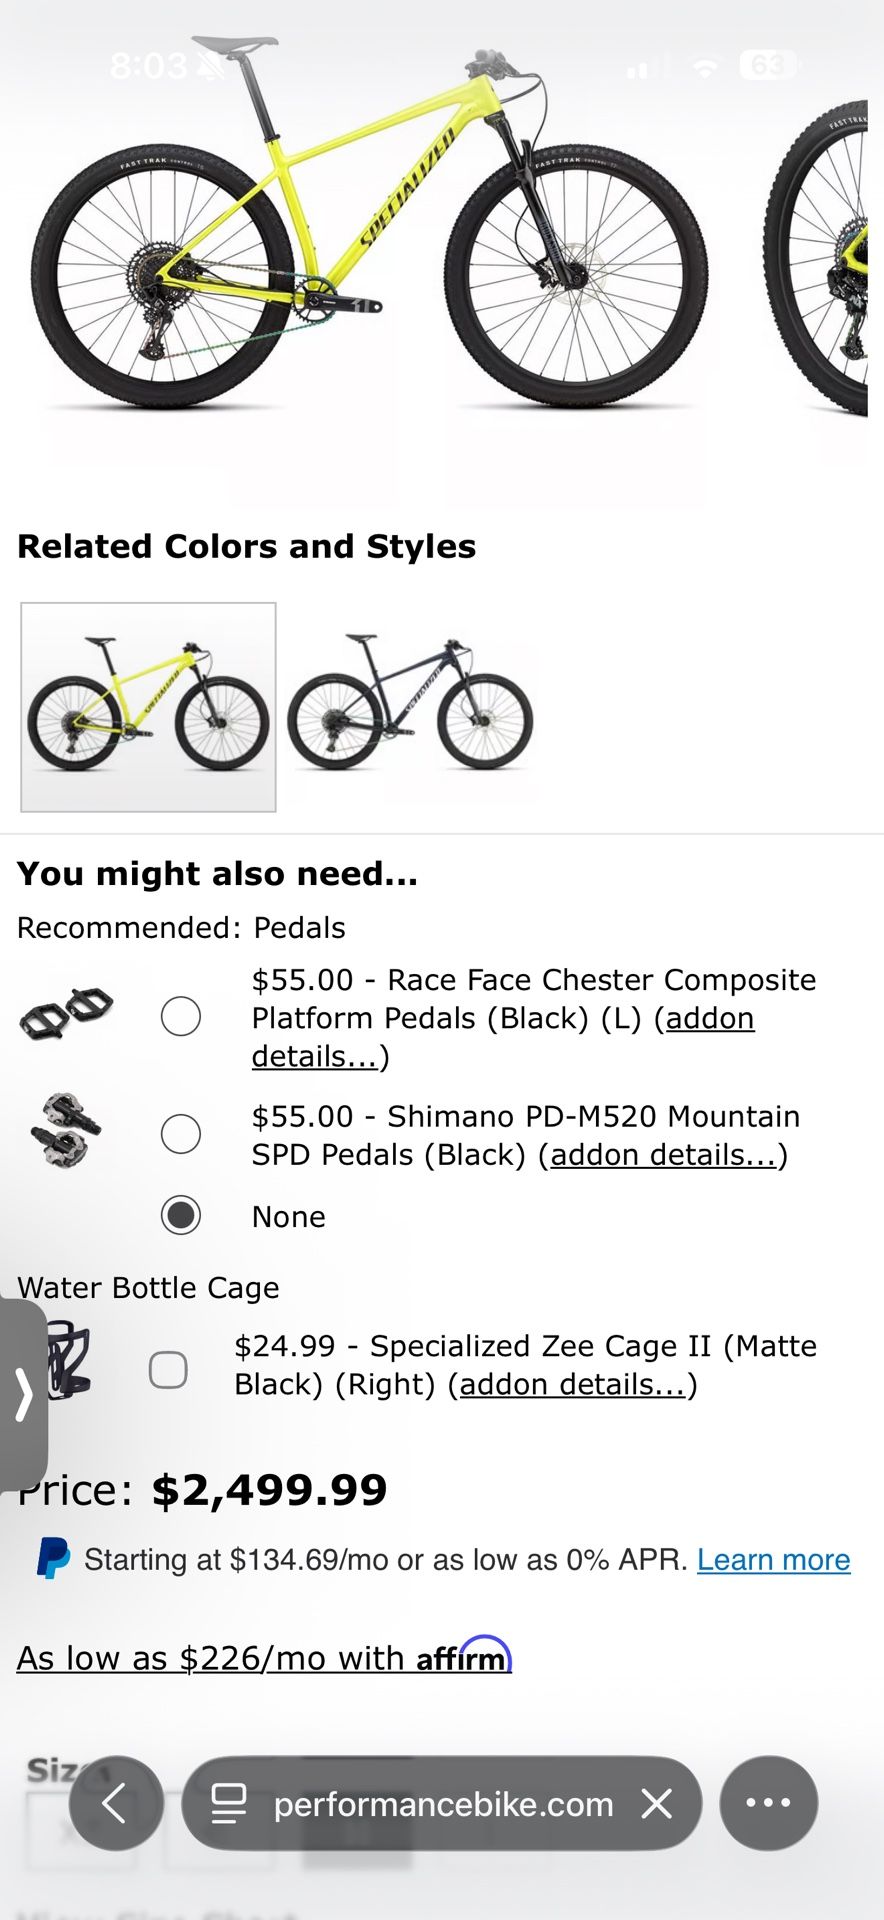Image resolution: width=884 pixels, height=1920 pixels.
Task: Choose the None pedals option
Action: tap(181, 1215)
